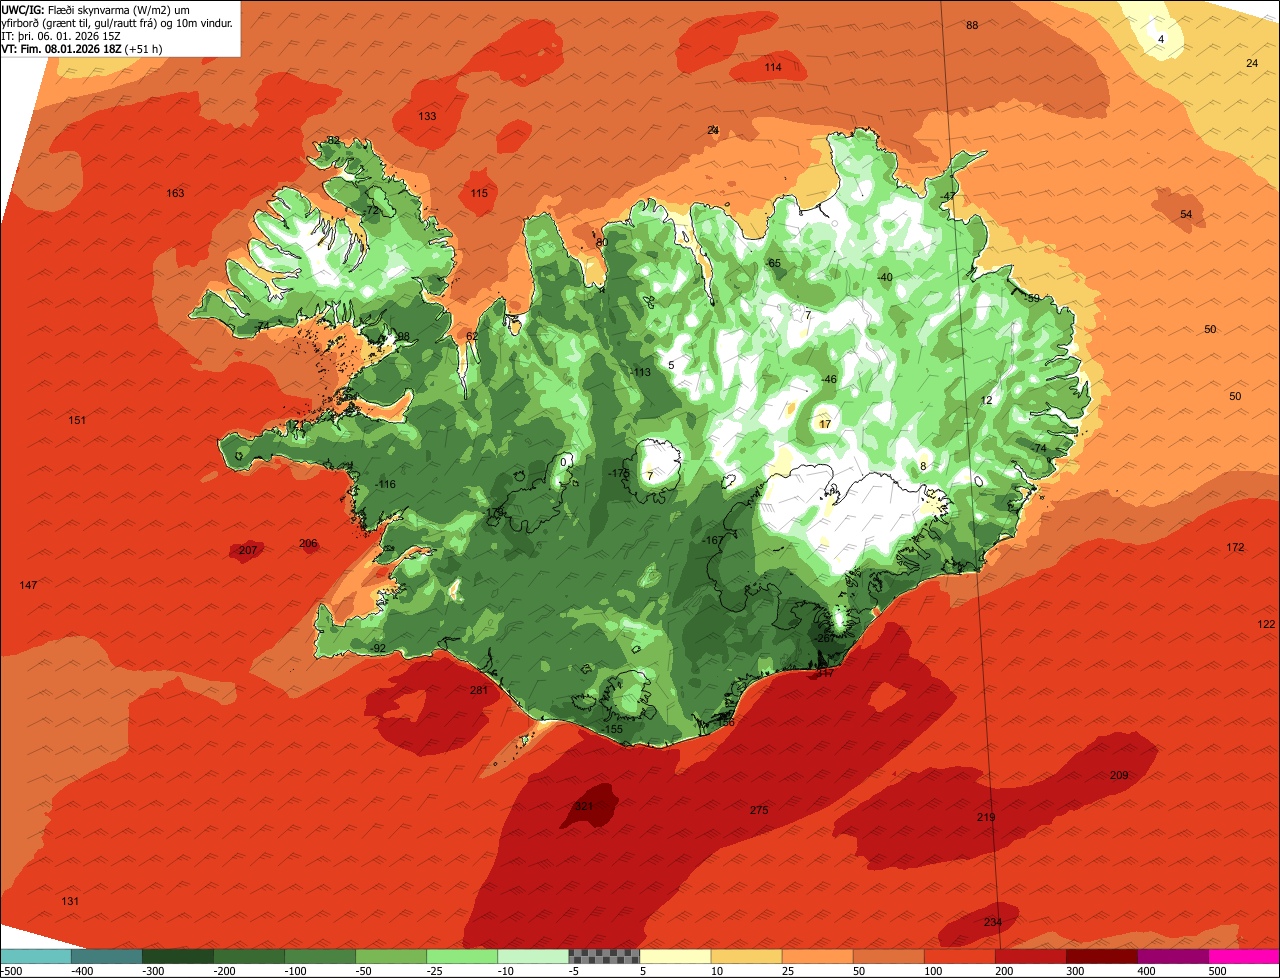This screenshot has width=1280, height=978.
Task: Select the '163' value northwest of the Westfjords
Action: (175, 193)
